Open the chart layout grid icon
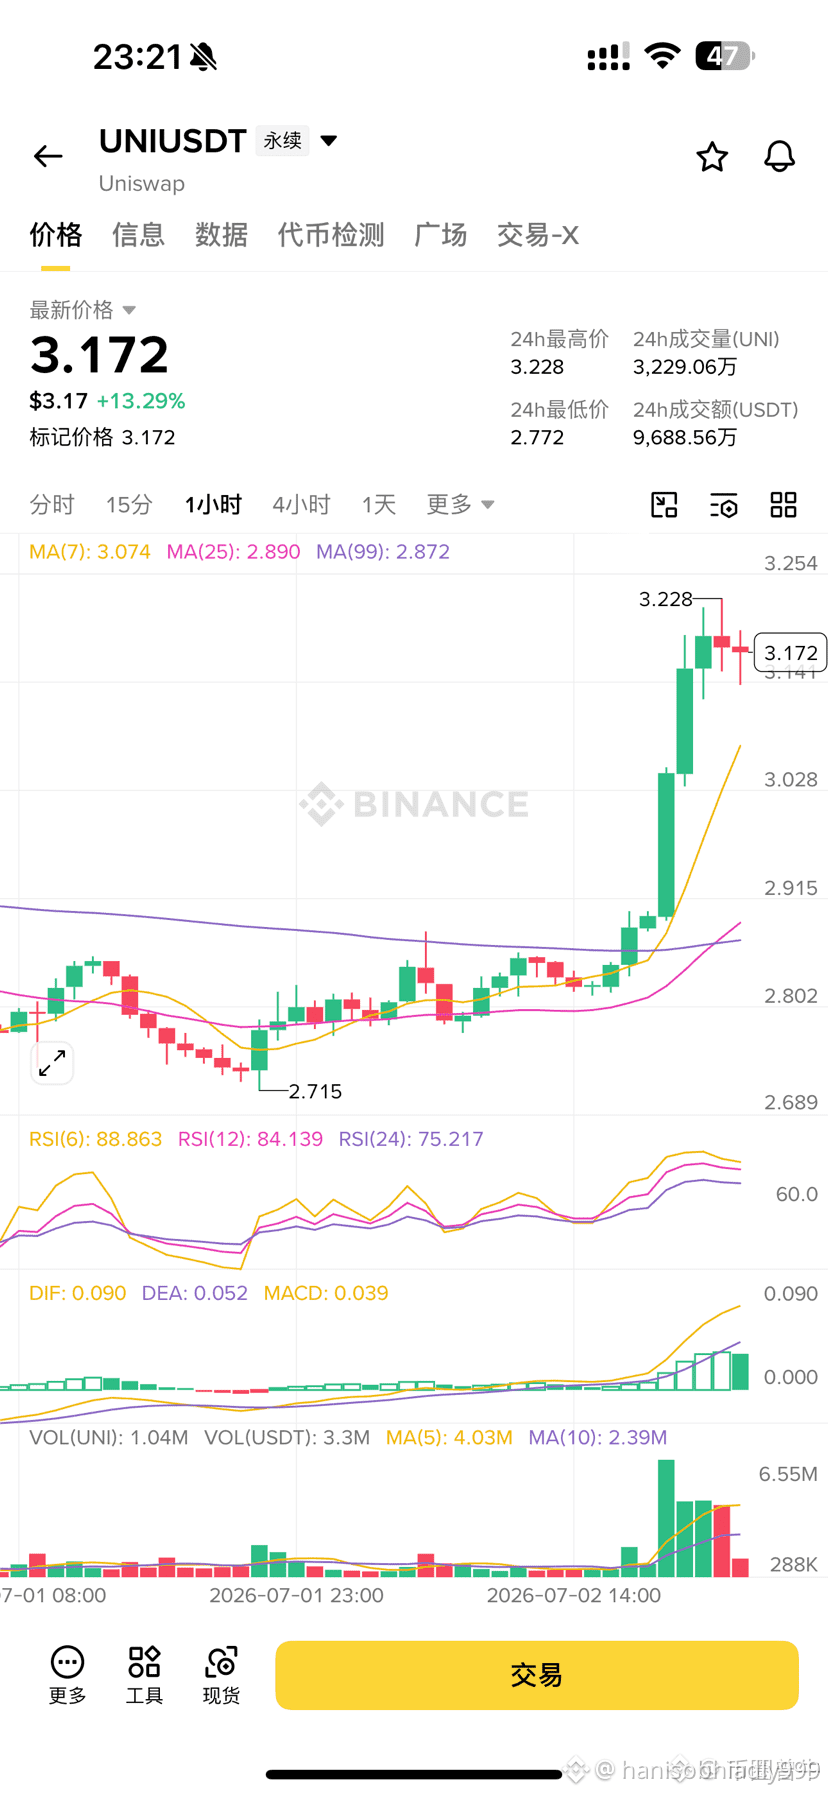This screenshot has width=828, height=1795. [x=783, y=505]
